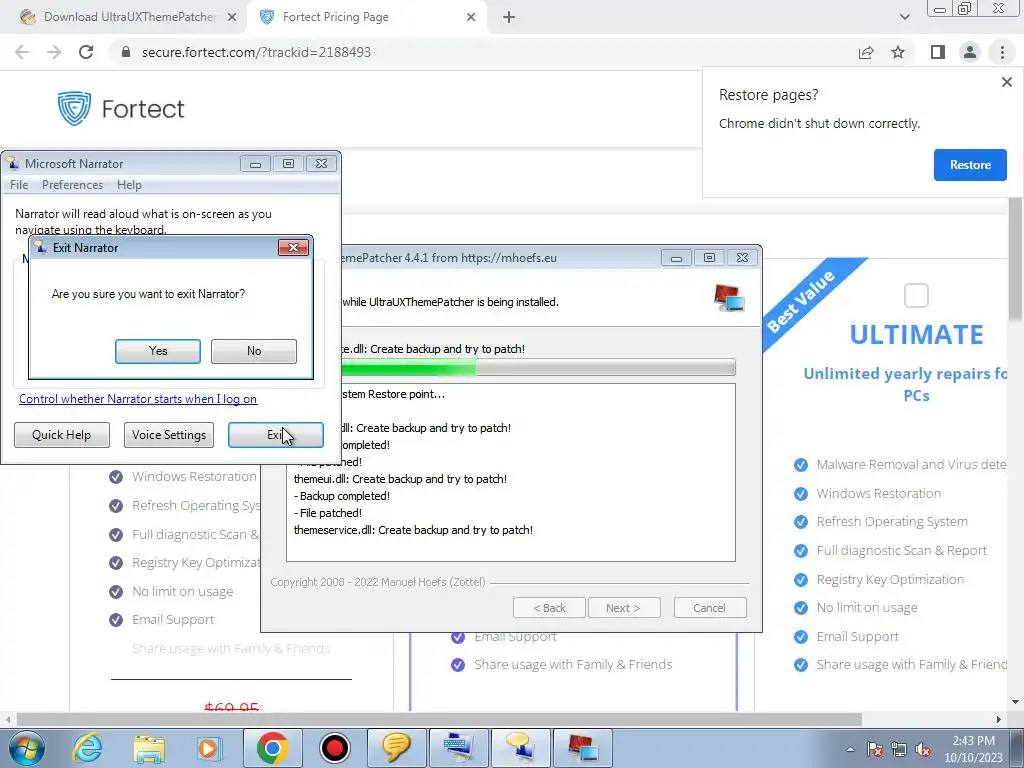Click Full diagnostic Scan & Report text
Screen dimensions: 1024x768
click(x=901, y=551)
